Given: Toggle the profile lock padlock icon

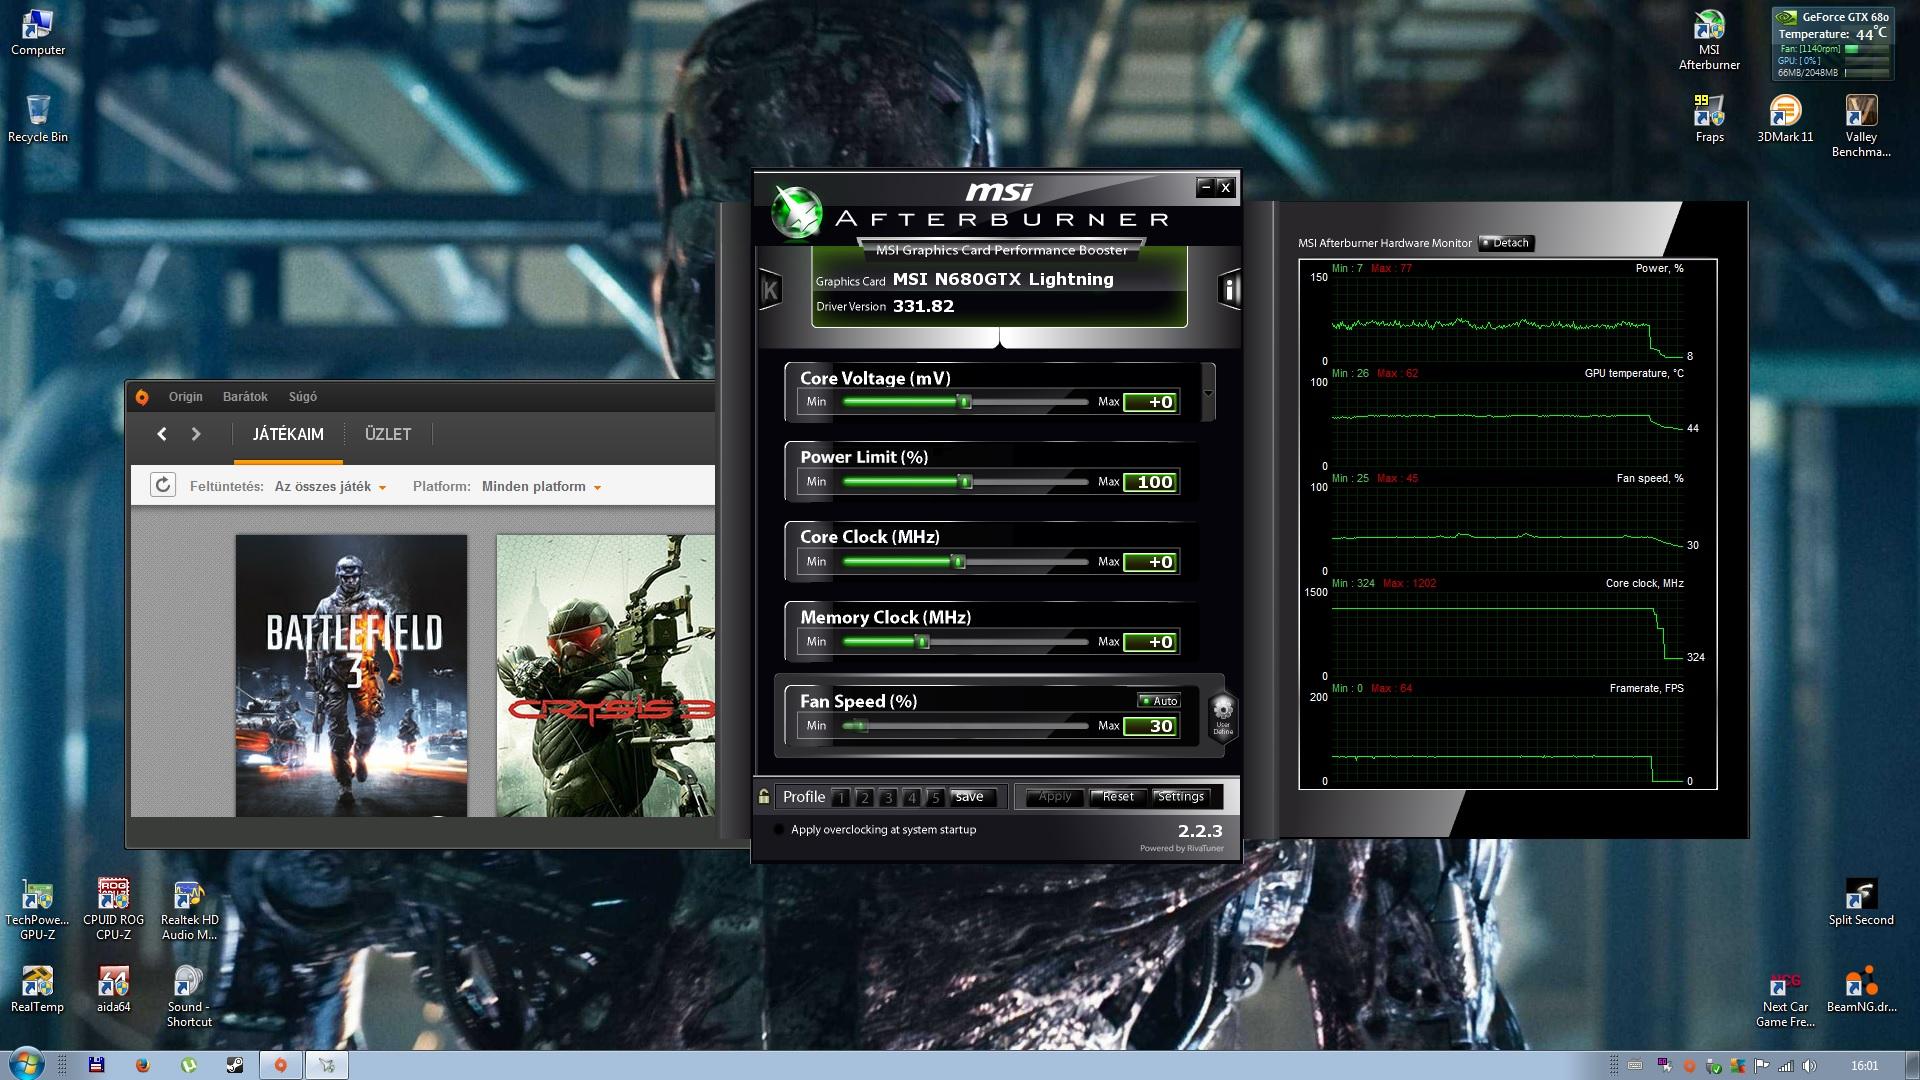Looking at the screenshot, I should pyautogui.click(x=764, y=797).
